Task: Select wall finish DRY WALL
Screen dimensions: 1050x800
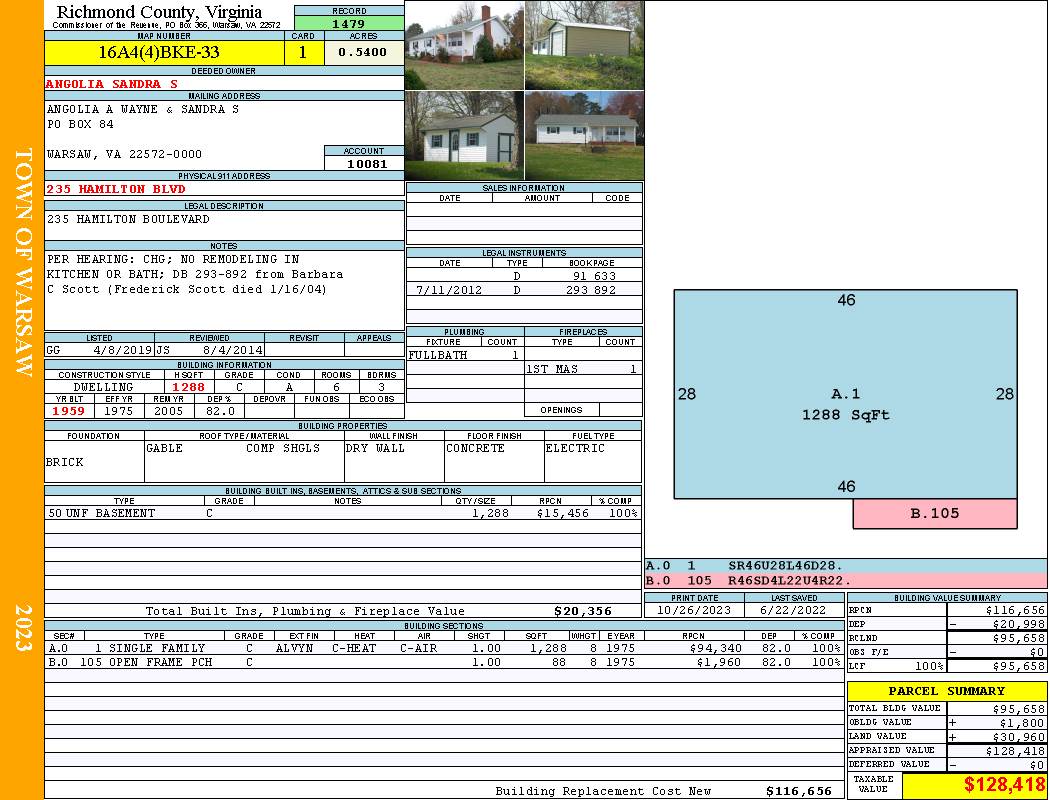Action: [x=375, y=448]
